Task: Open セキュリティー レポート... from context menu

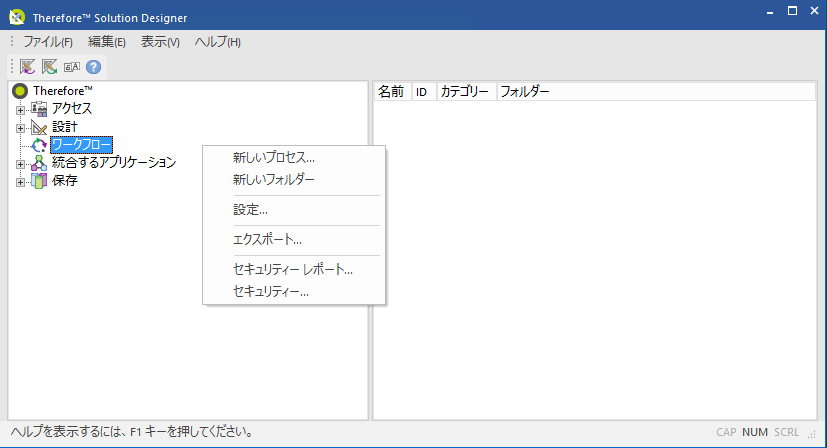Action: pyautogui.click(x=294, y=270)
